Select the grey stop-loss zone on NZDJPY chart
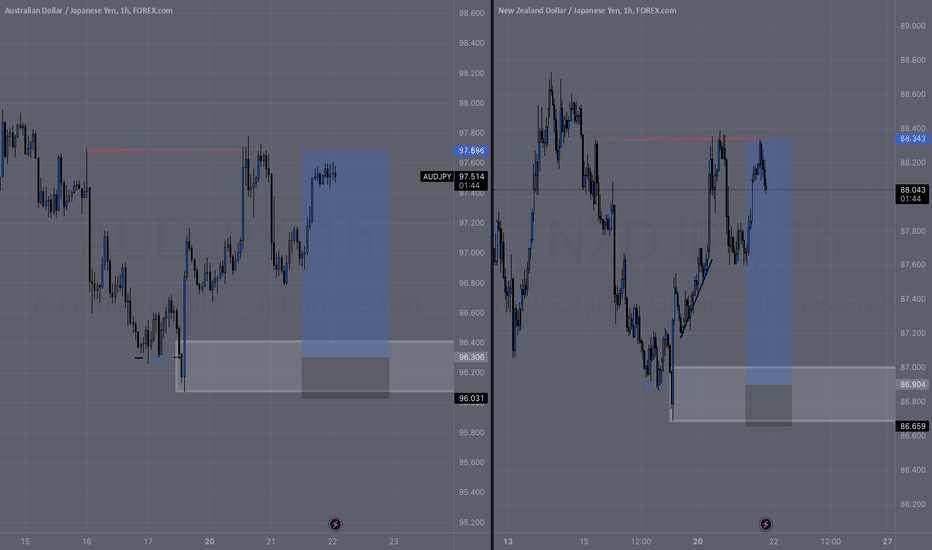932x550 pixels. pos(769,406)
